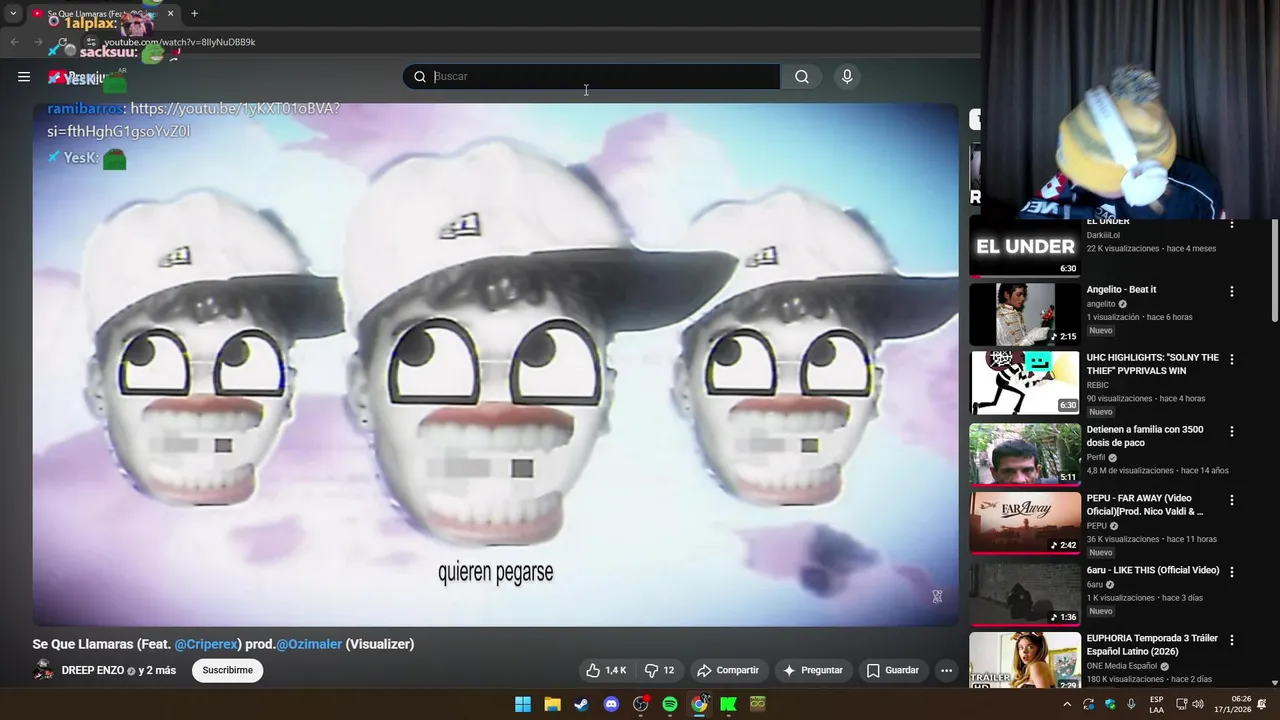
Task: Click the browser forward arrow
Action: 38,42
